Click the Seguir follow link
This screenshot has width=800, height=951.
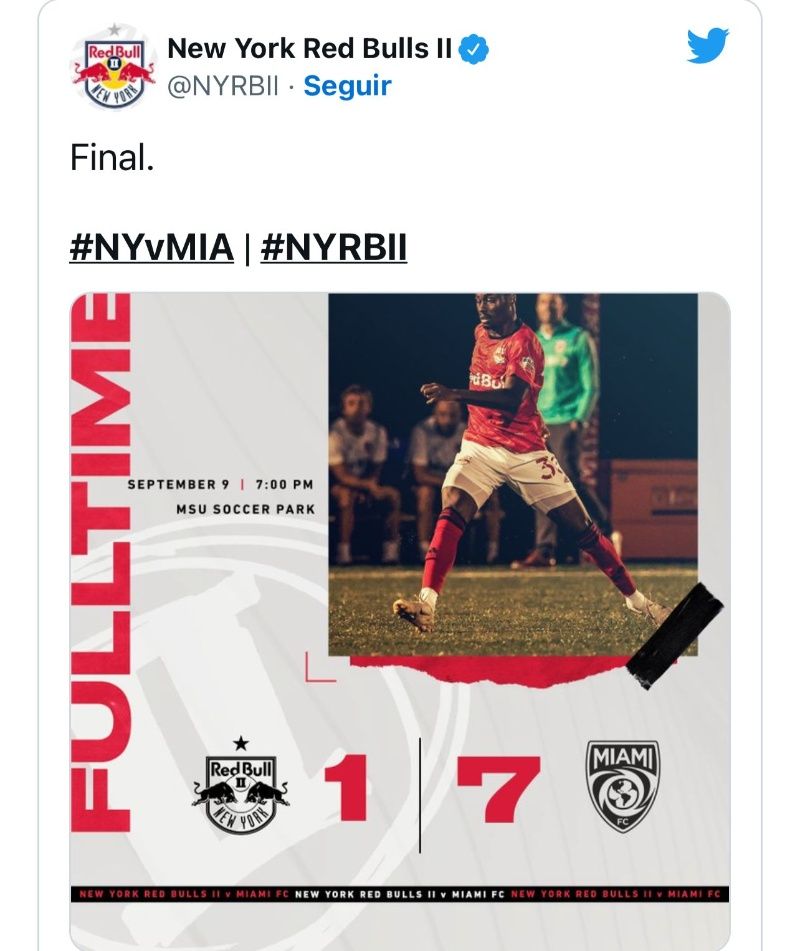pyautogui.click(x=348, y=86)
